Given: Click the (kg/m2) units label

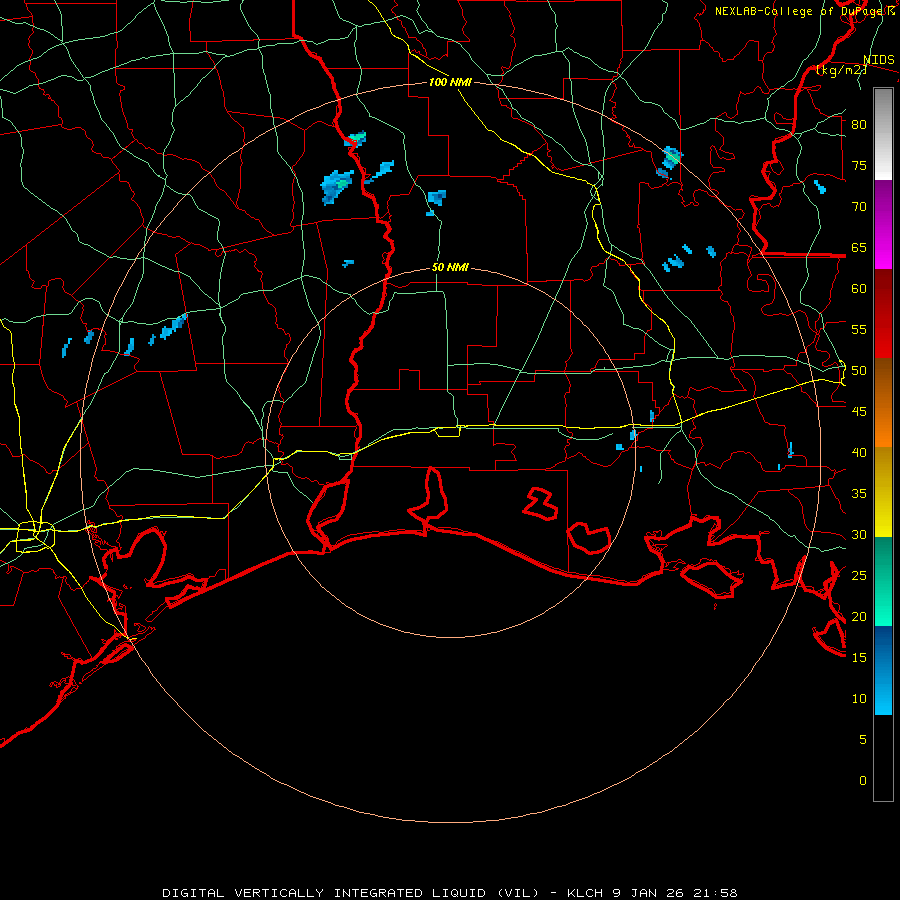Looking at the screenshot, I should 841,70.
